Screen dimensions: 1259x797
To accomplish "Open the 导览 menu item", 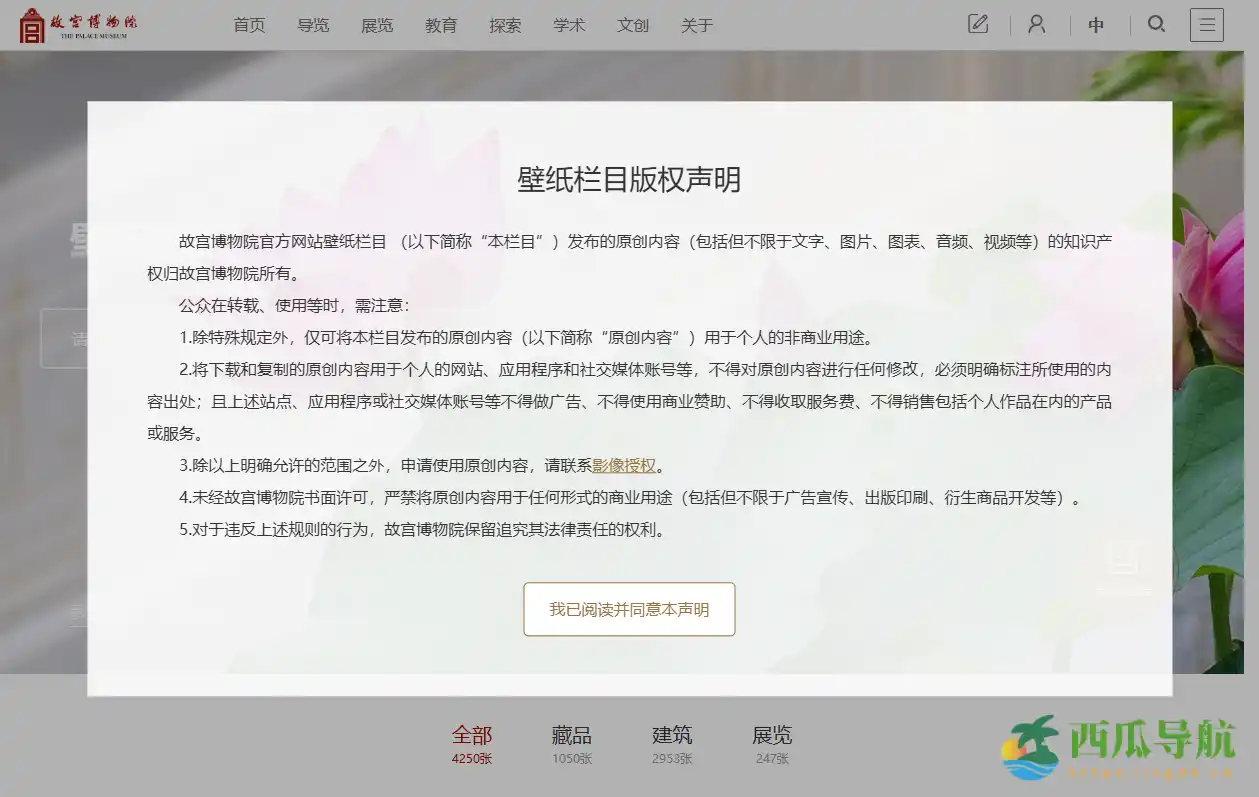I will [313, 25].
